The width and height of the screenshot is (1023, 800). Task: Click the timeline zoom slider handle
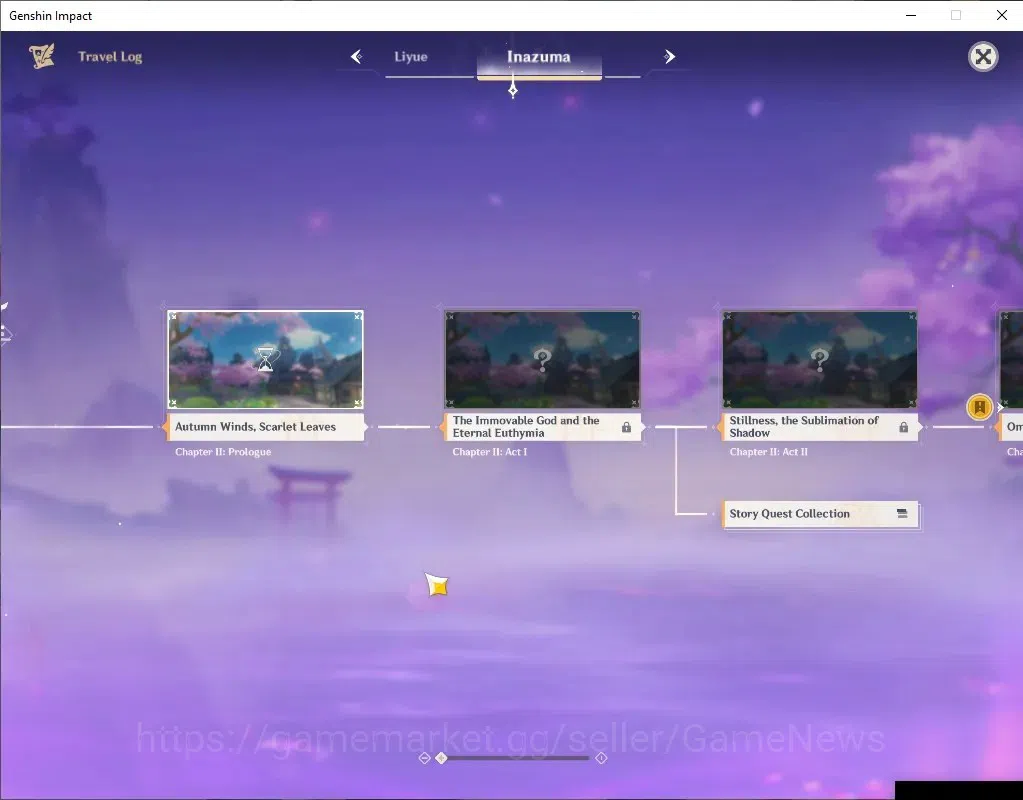(x=442, y=758)
